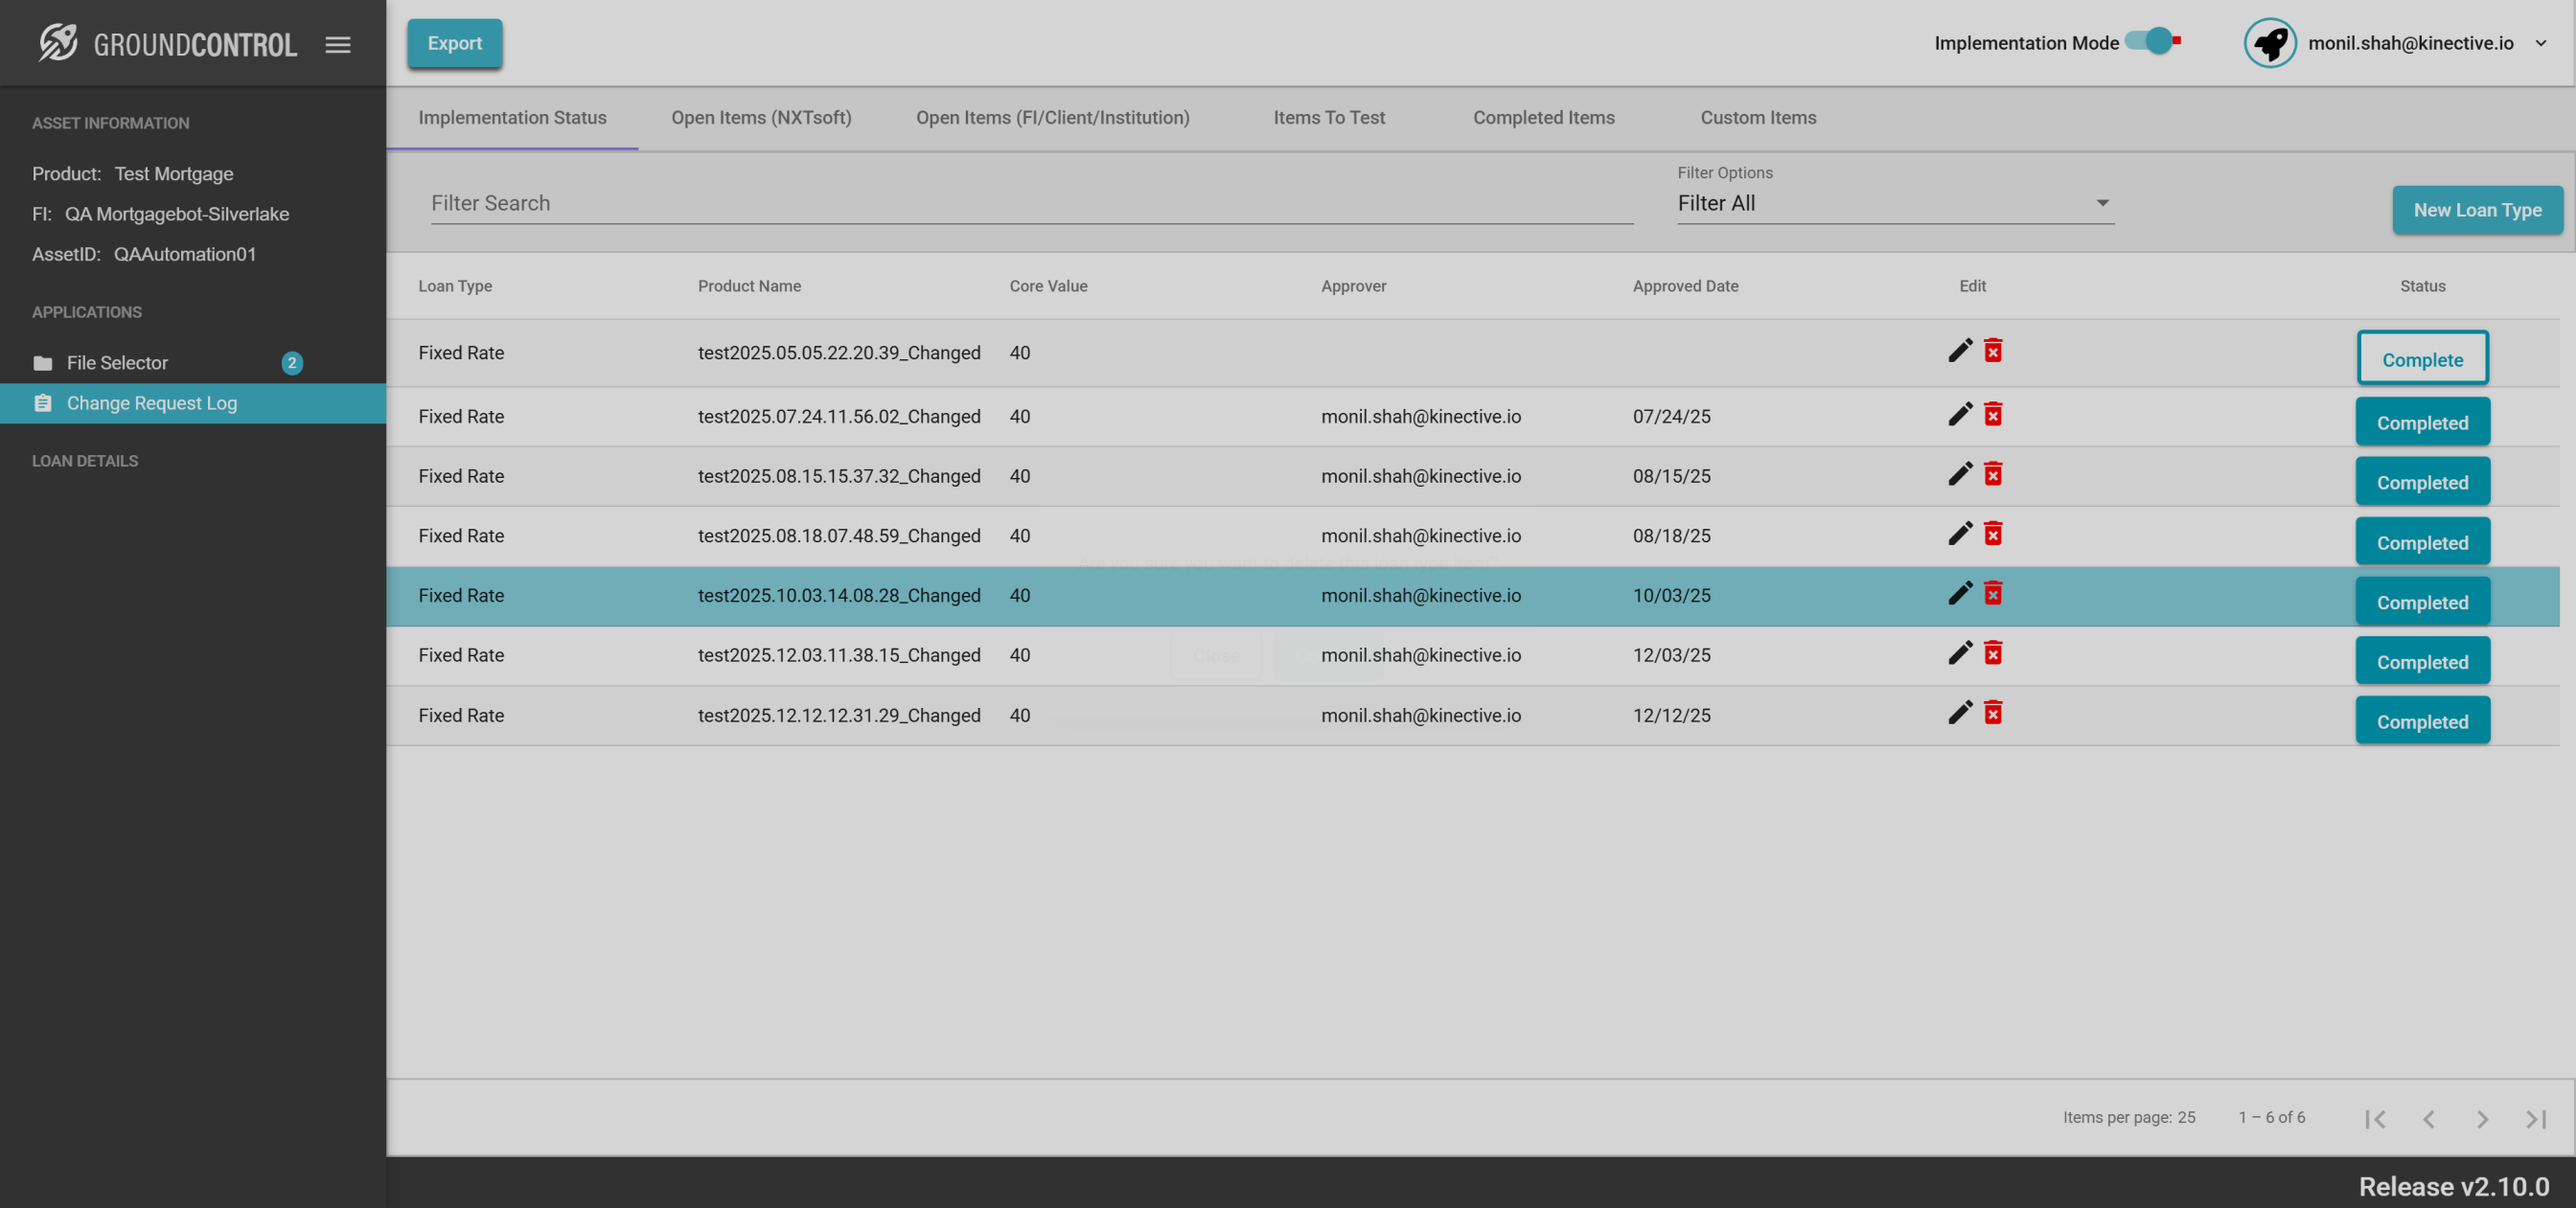Viewport: 2576px width, 1208px height.
Task: Click the Filter Search input field
Action: click(x=1031, y=204)
